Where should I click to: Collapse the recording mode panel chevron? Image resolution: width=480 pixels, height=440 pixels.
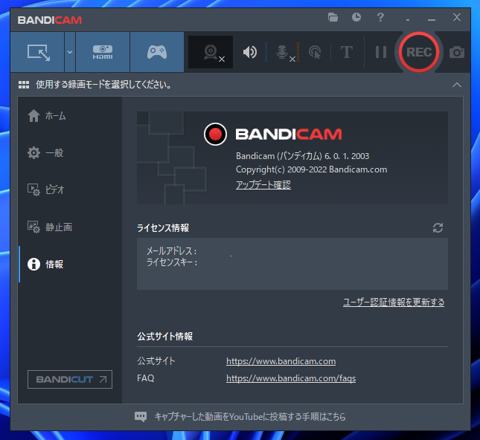click(x=457, y=85)
